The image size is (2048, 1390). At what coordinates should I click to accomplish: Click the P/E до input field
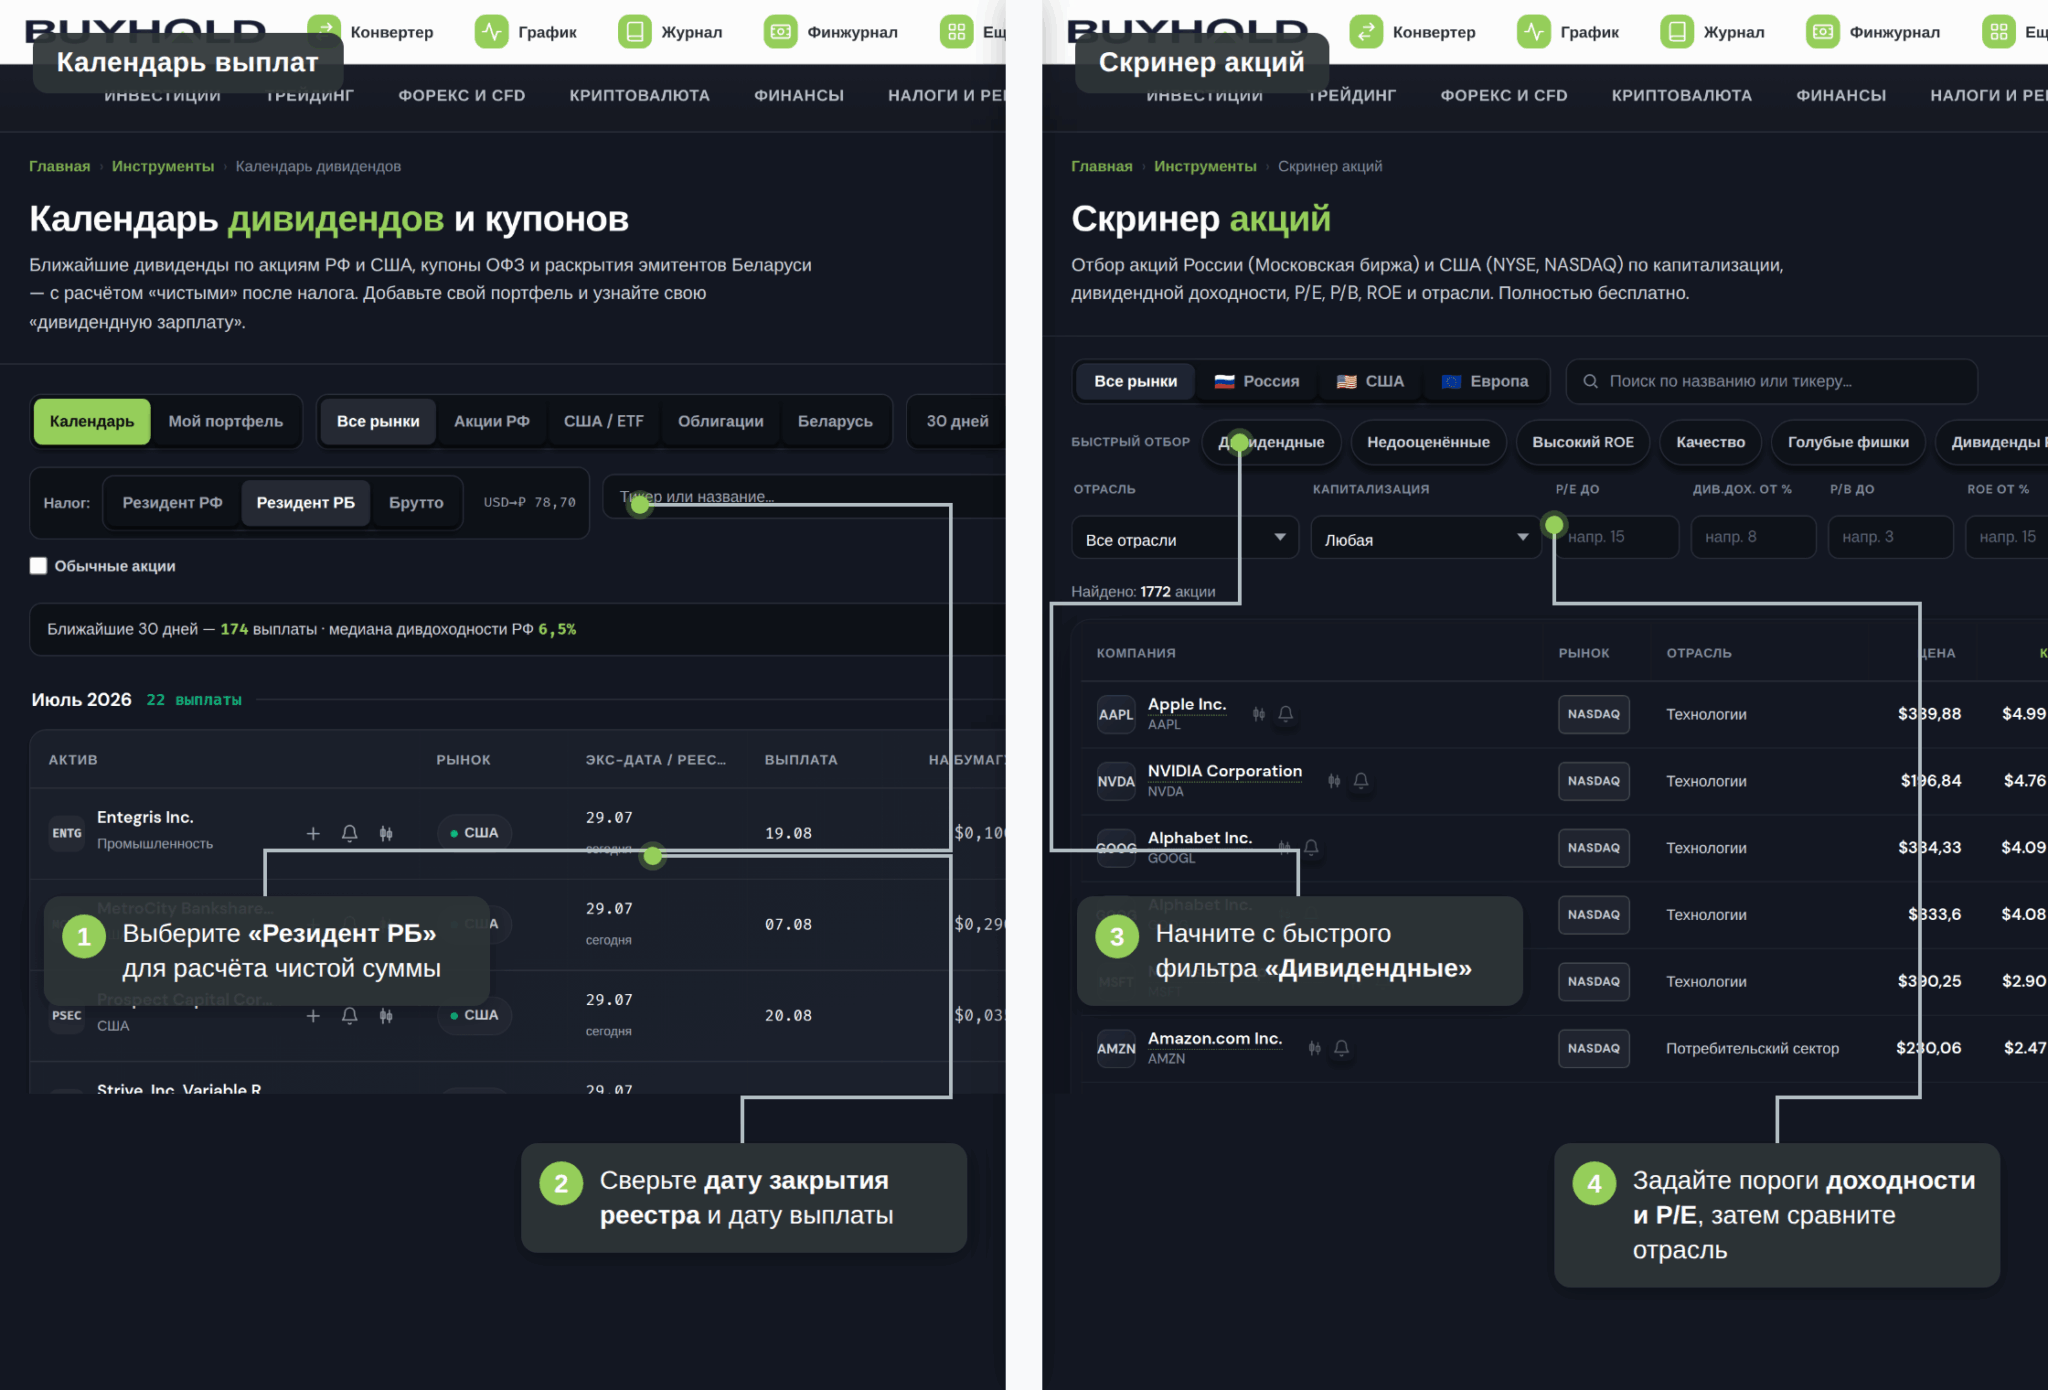click(x=1616, y=537)
